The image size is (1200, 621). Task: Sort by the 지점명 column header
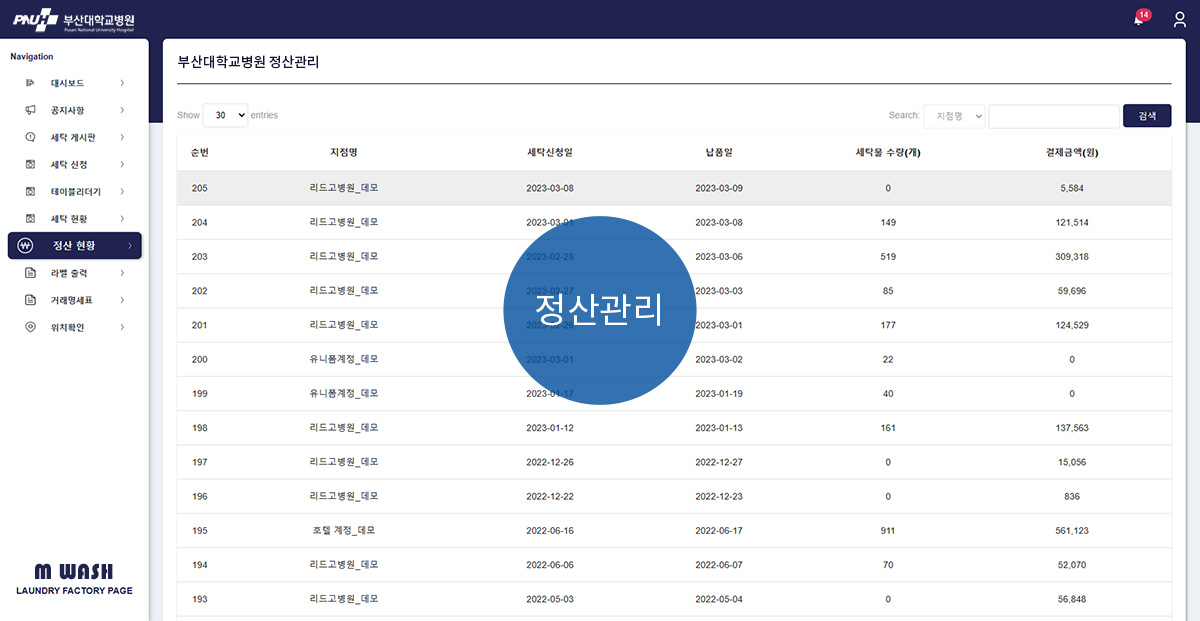pyautogui.click(x=344, y=153)
